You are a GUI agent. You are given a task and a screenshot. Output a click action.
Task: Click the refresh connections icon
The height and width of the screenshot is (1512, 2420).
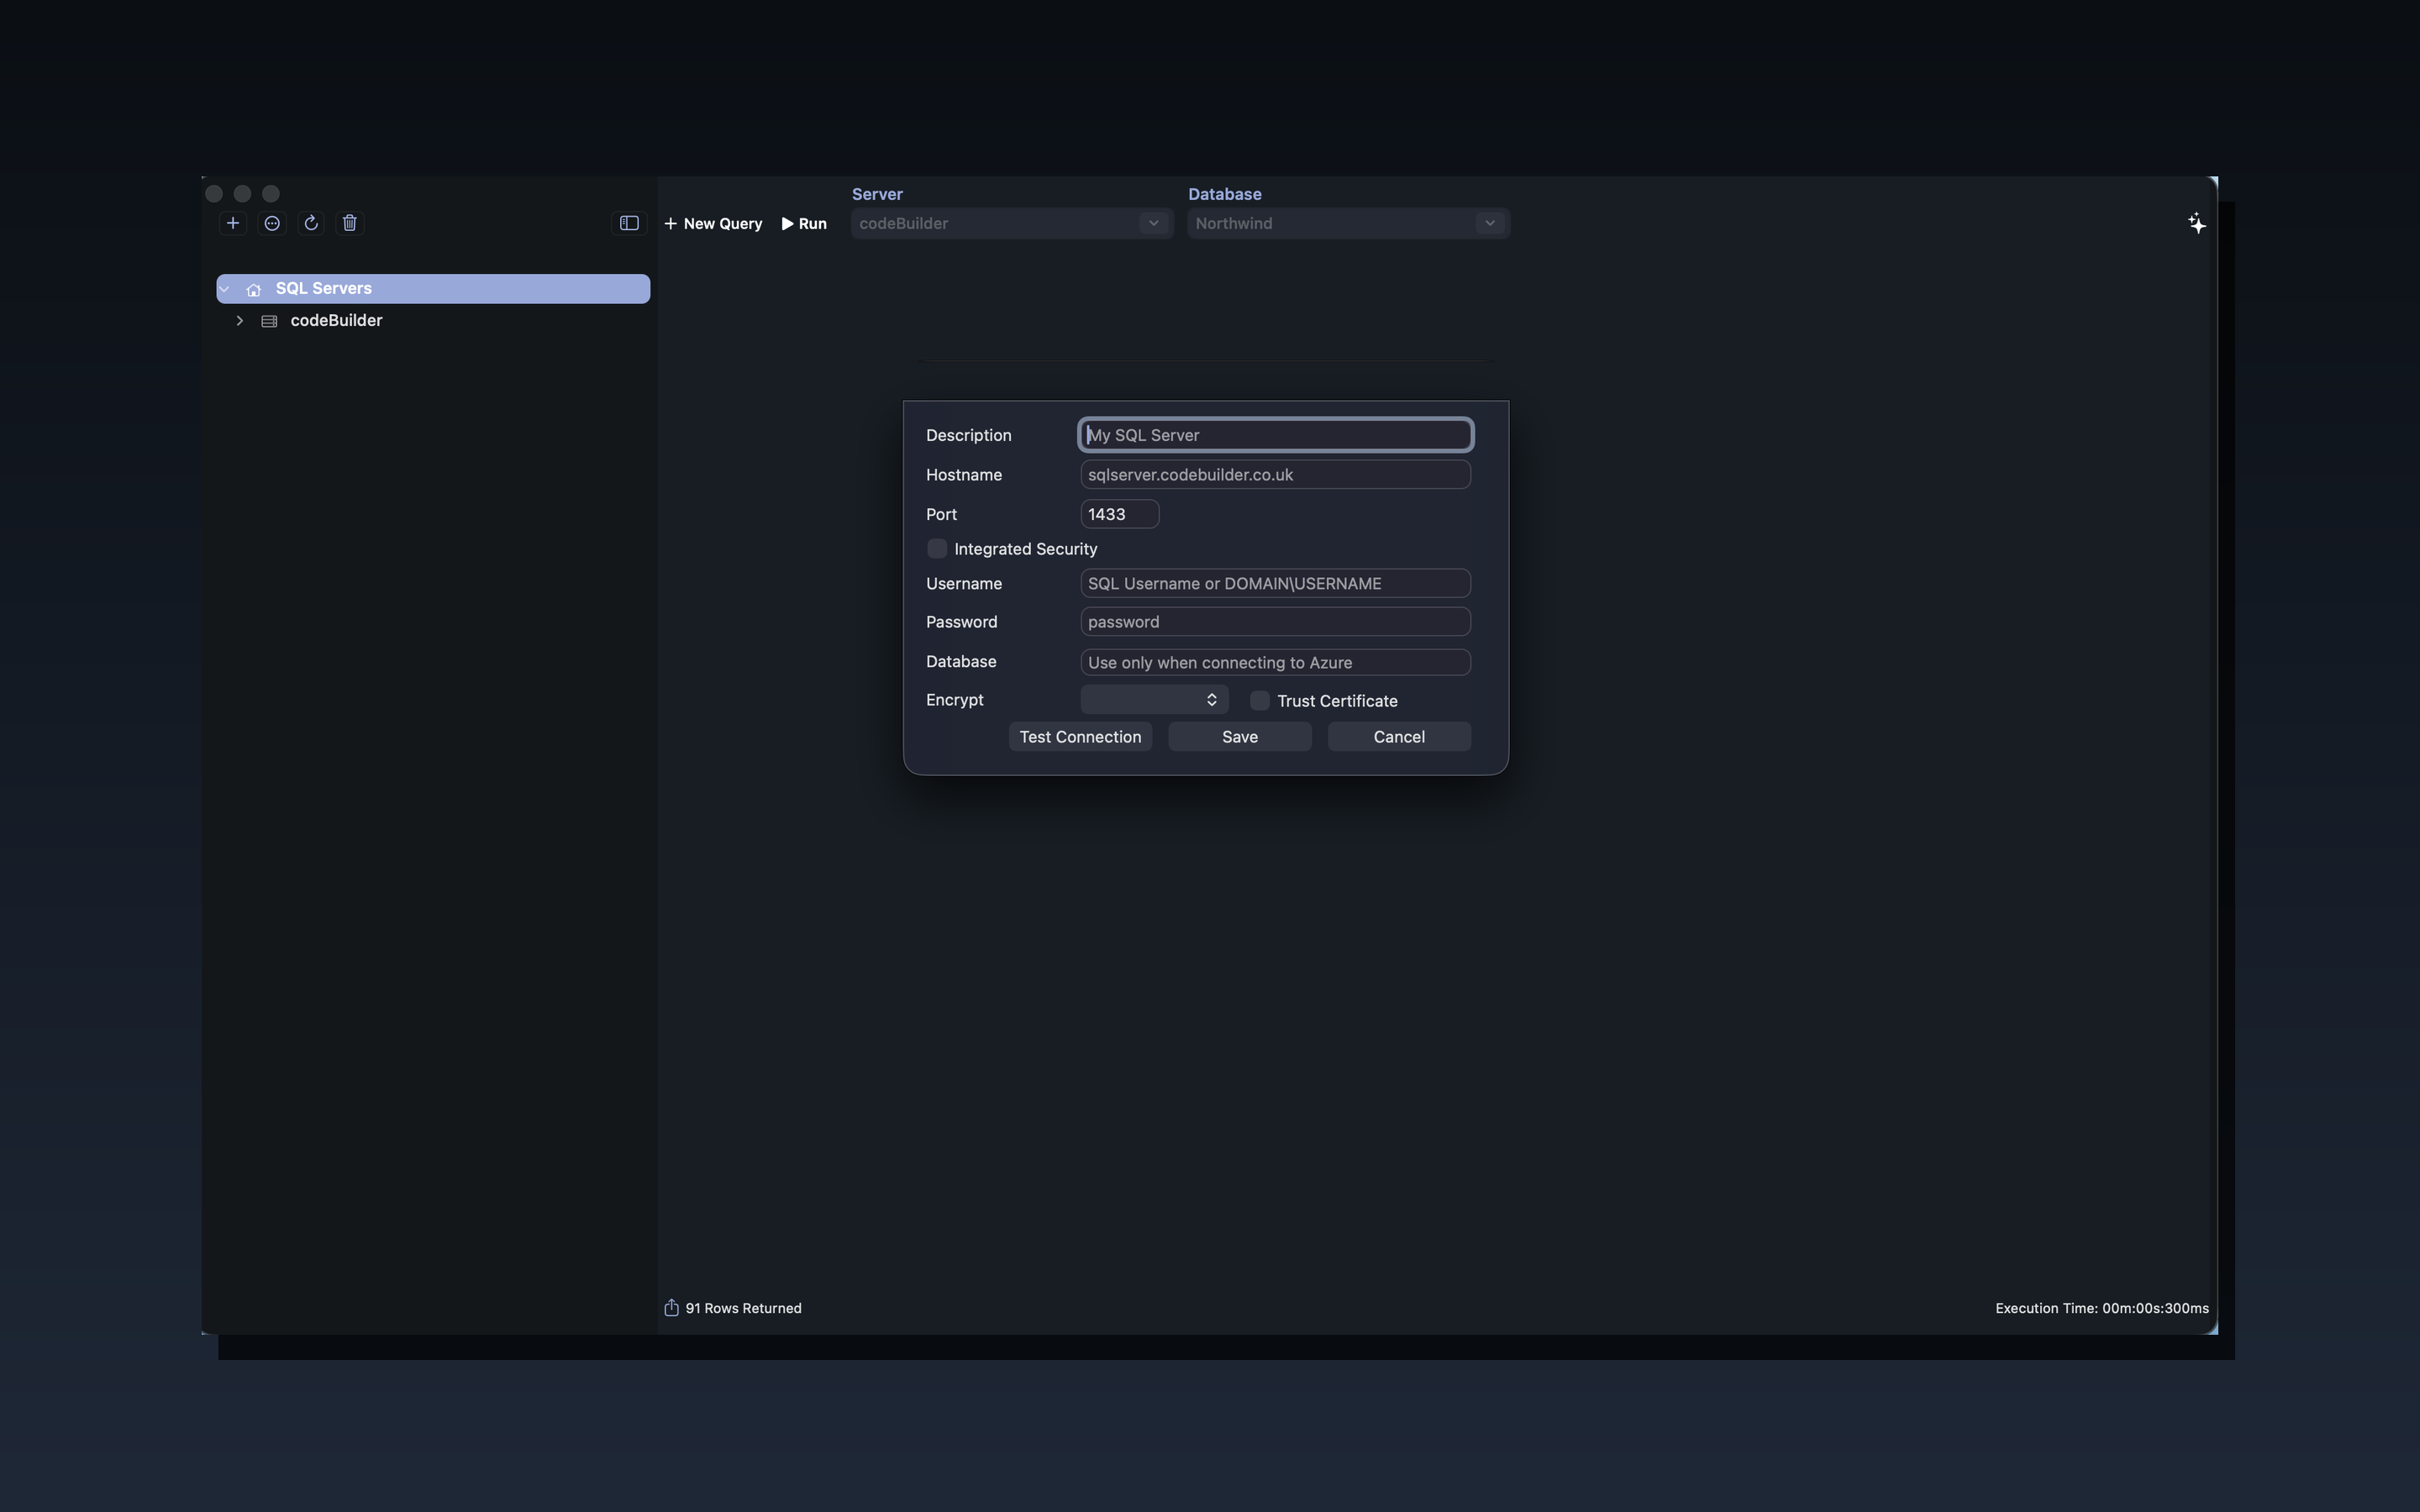pos(310,222)
